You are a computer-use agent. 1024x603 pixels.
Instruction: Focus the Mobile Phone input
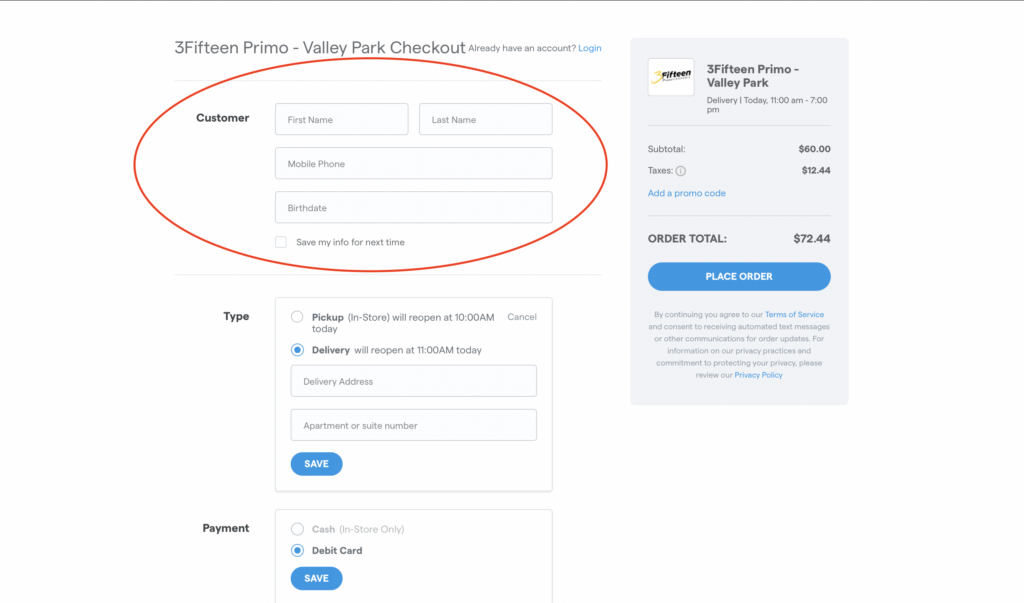pos(413,163)
